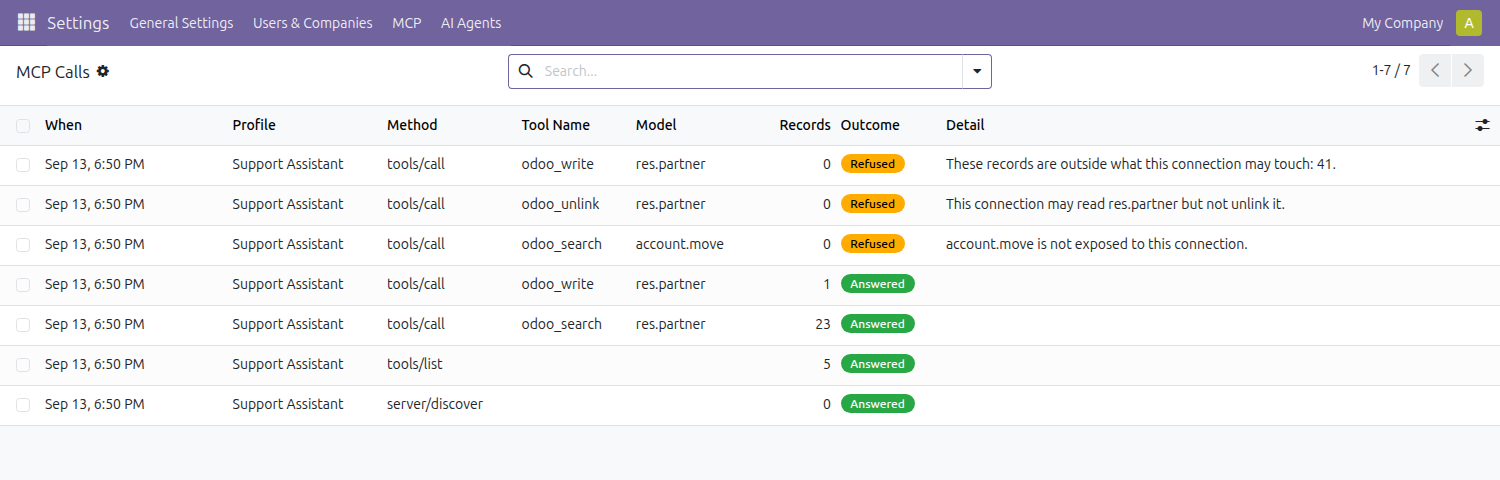Open optional columns adjust icon
Screen dimensions: 1500x480
1482,125
